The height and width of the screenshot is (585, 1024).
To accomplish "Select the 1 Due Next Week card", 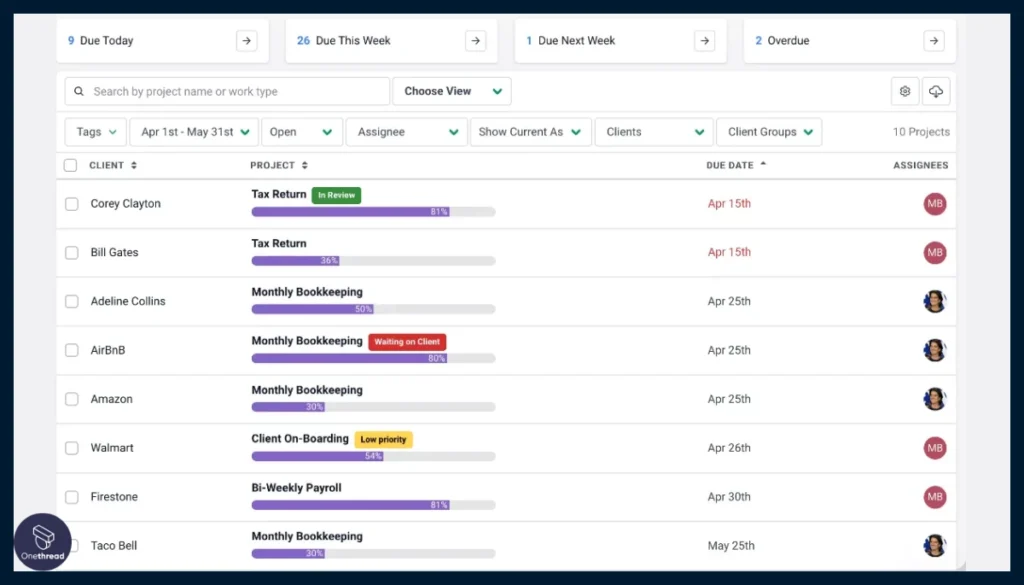I will (x=621, y=40).
